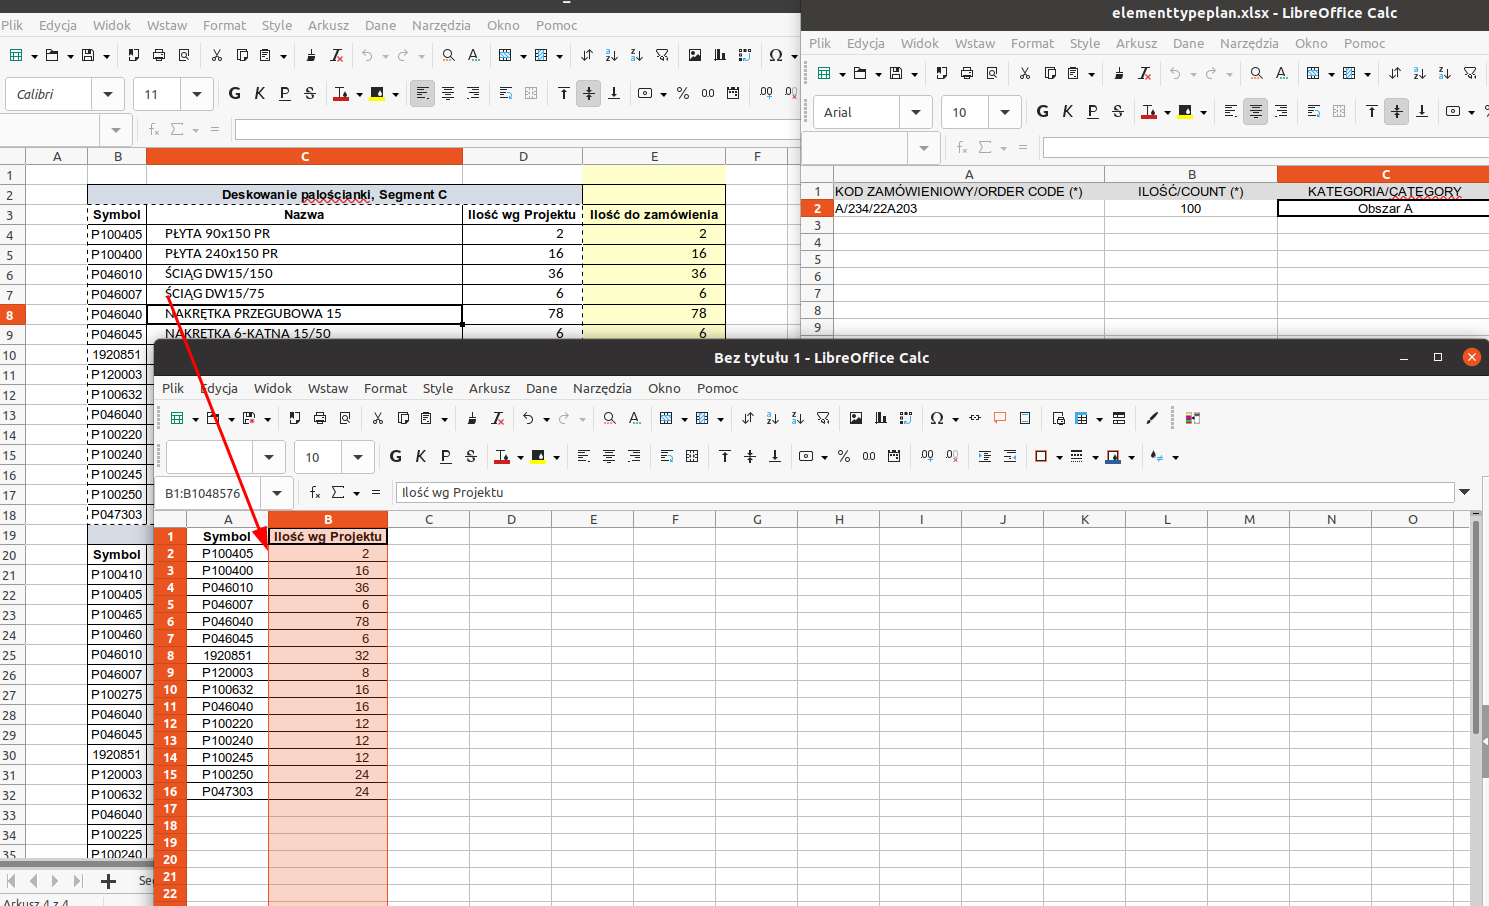Click the Sort Ascending icon
Image resolution: width=1489 pixels, height=906 pixels.
(x=772, y=417)
